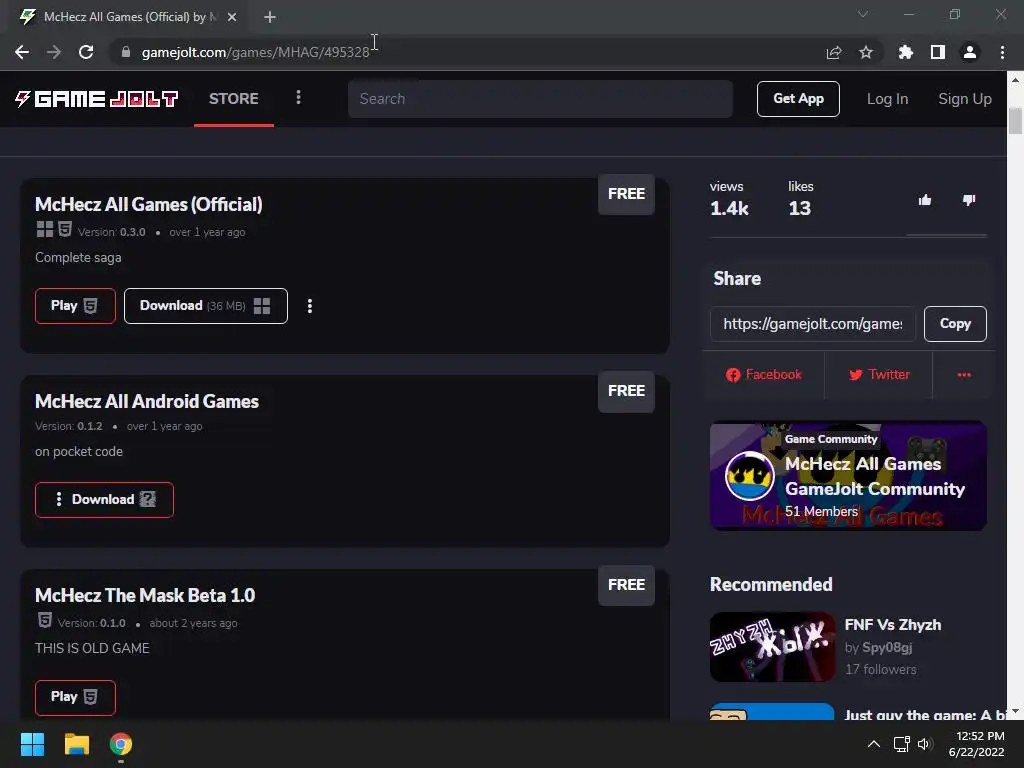
Task: Open the volume tray icon
Action: click(x=924, y=744)
